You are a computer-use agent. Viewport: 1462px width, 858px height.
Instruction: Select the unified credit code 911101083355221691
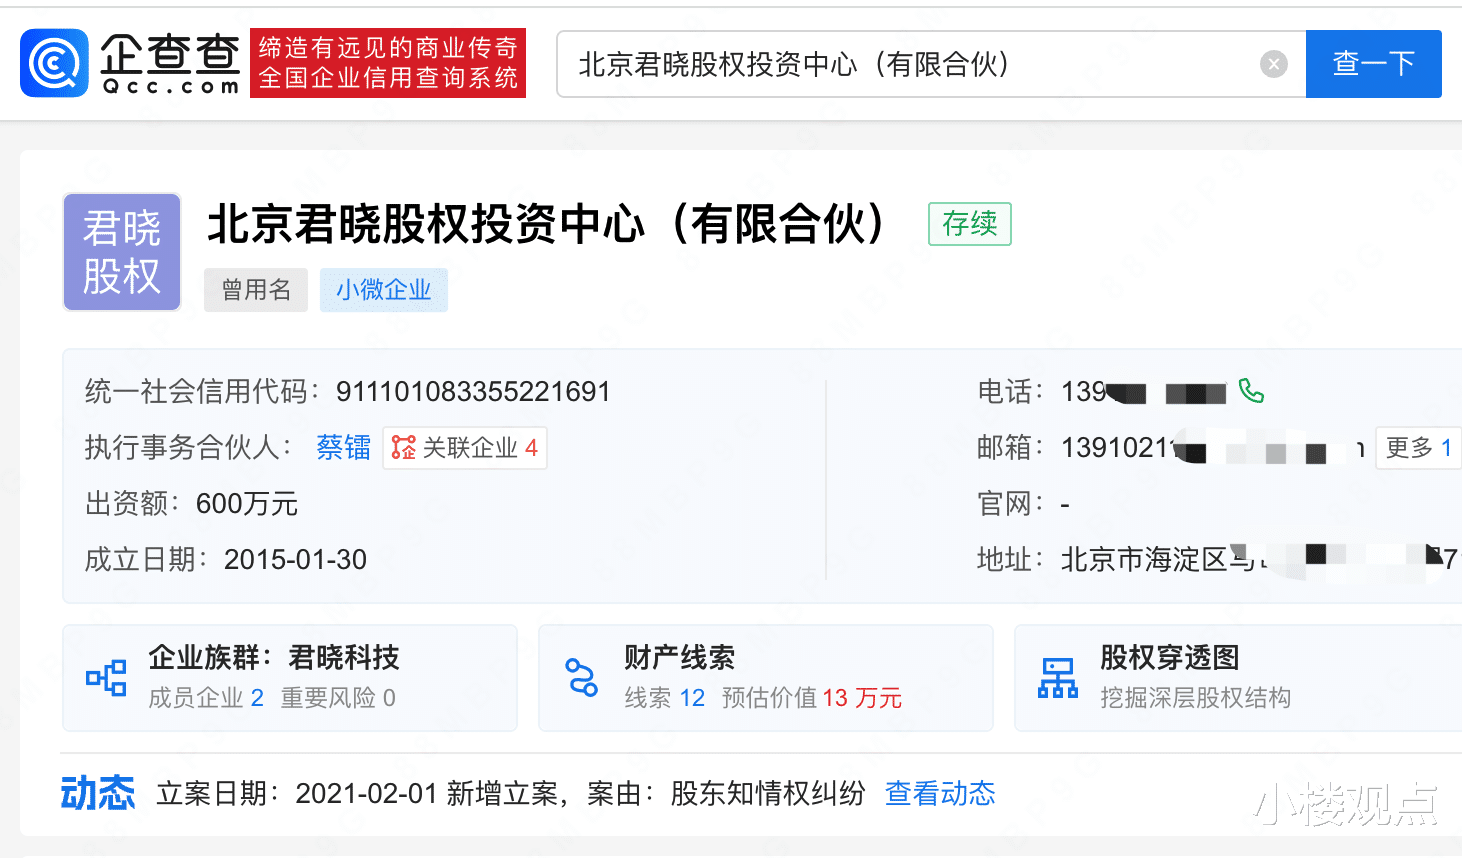473,391
